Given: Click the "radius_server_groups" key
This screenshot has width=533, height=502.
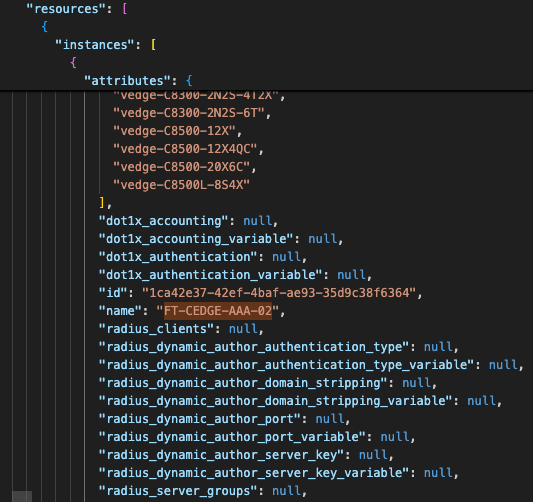Looking at the screenshot, I should (178, 491).
